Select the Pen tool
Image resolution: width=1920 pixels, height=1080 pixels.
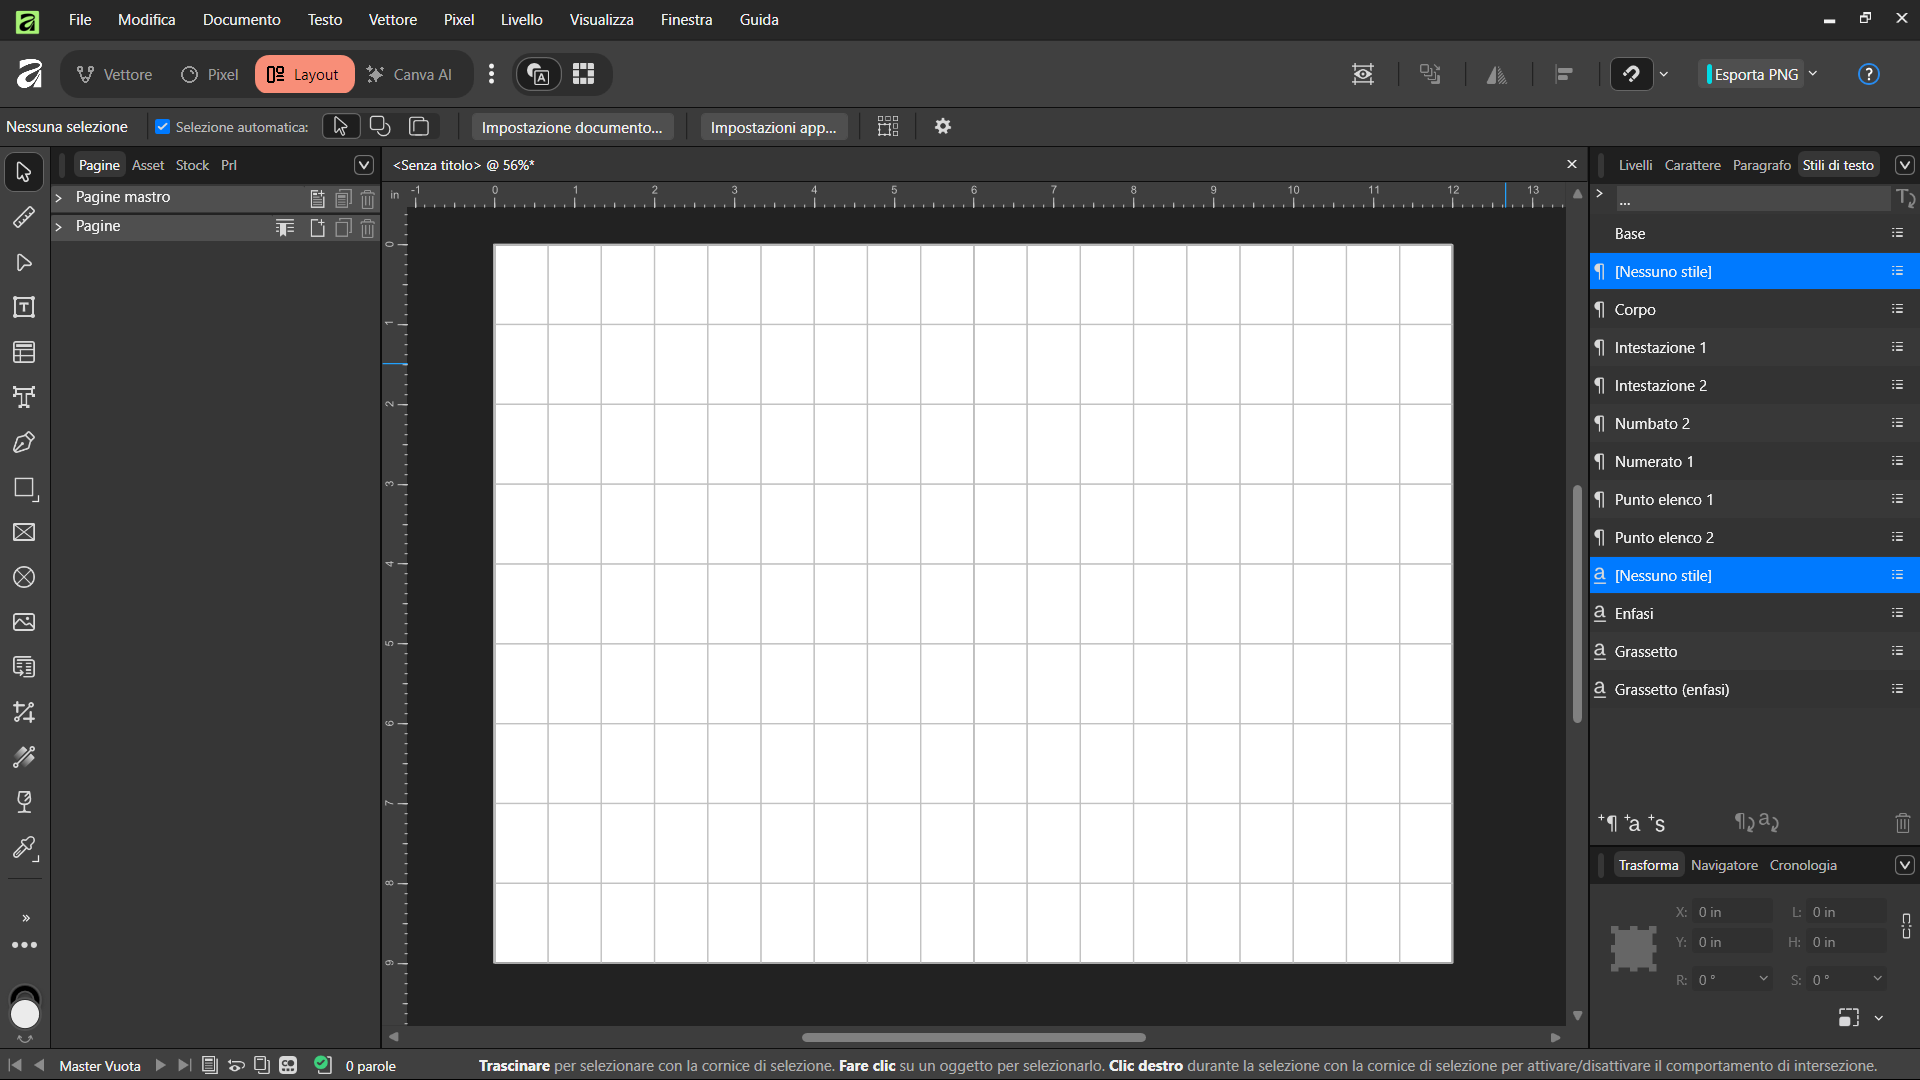point(24,442)
